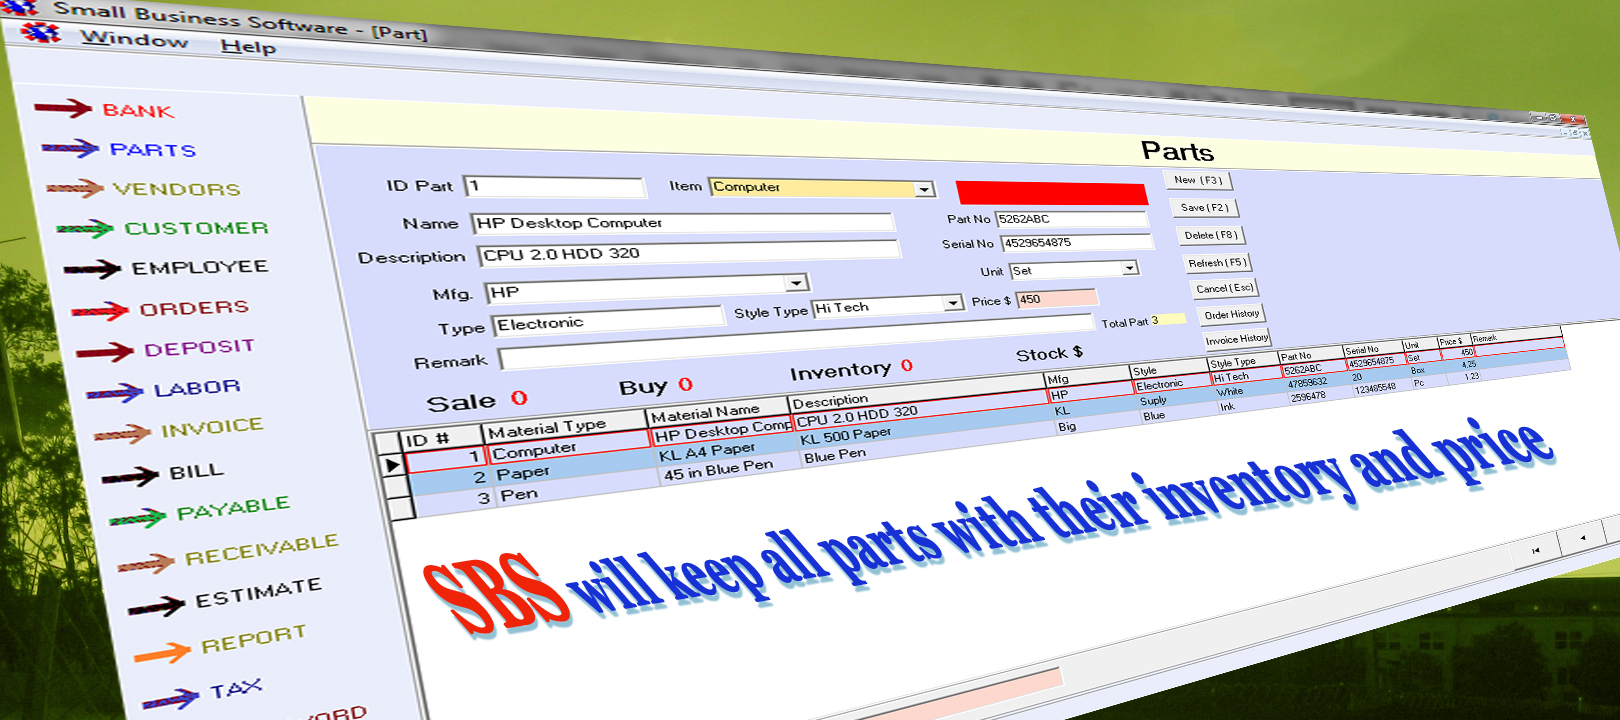The image size is (1620, 720).
Task: Select the arrow icon next to VENDORS
Action: point(75,188)
